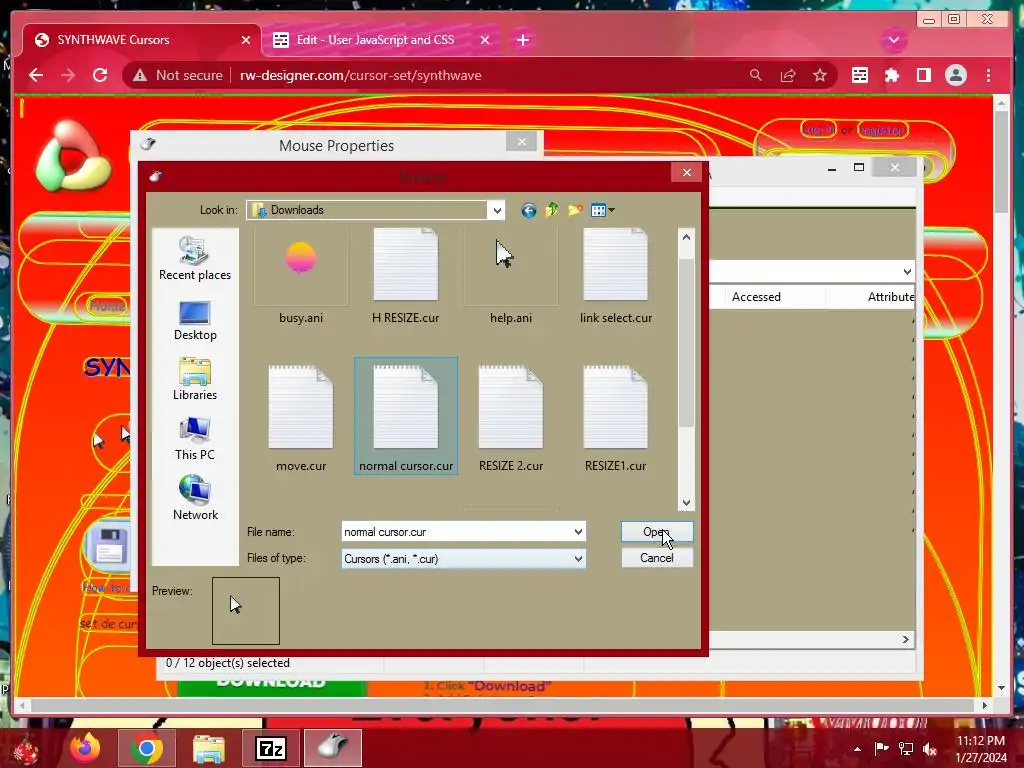Go to Recent places in sidebar
1024x768 pixels.
[195, 259]
